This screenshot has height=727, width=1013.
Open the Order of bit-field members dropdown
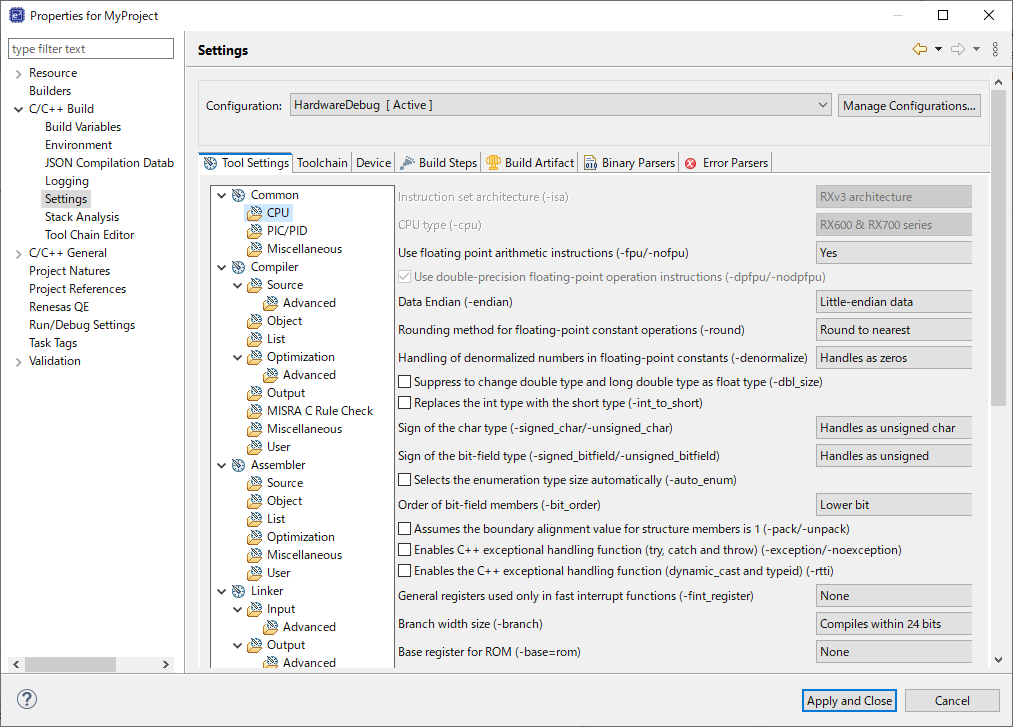[x=893, y=505]
